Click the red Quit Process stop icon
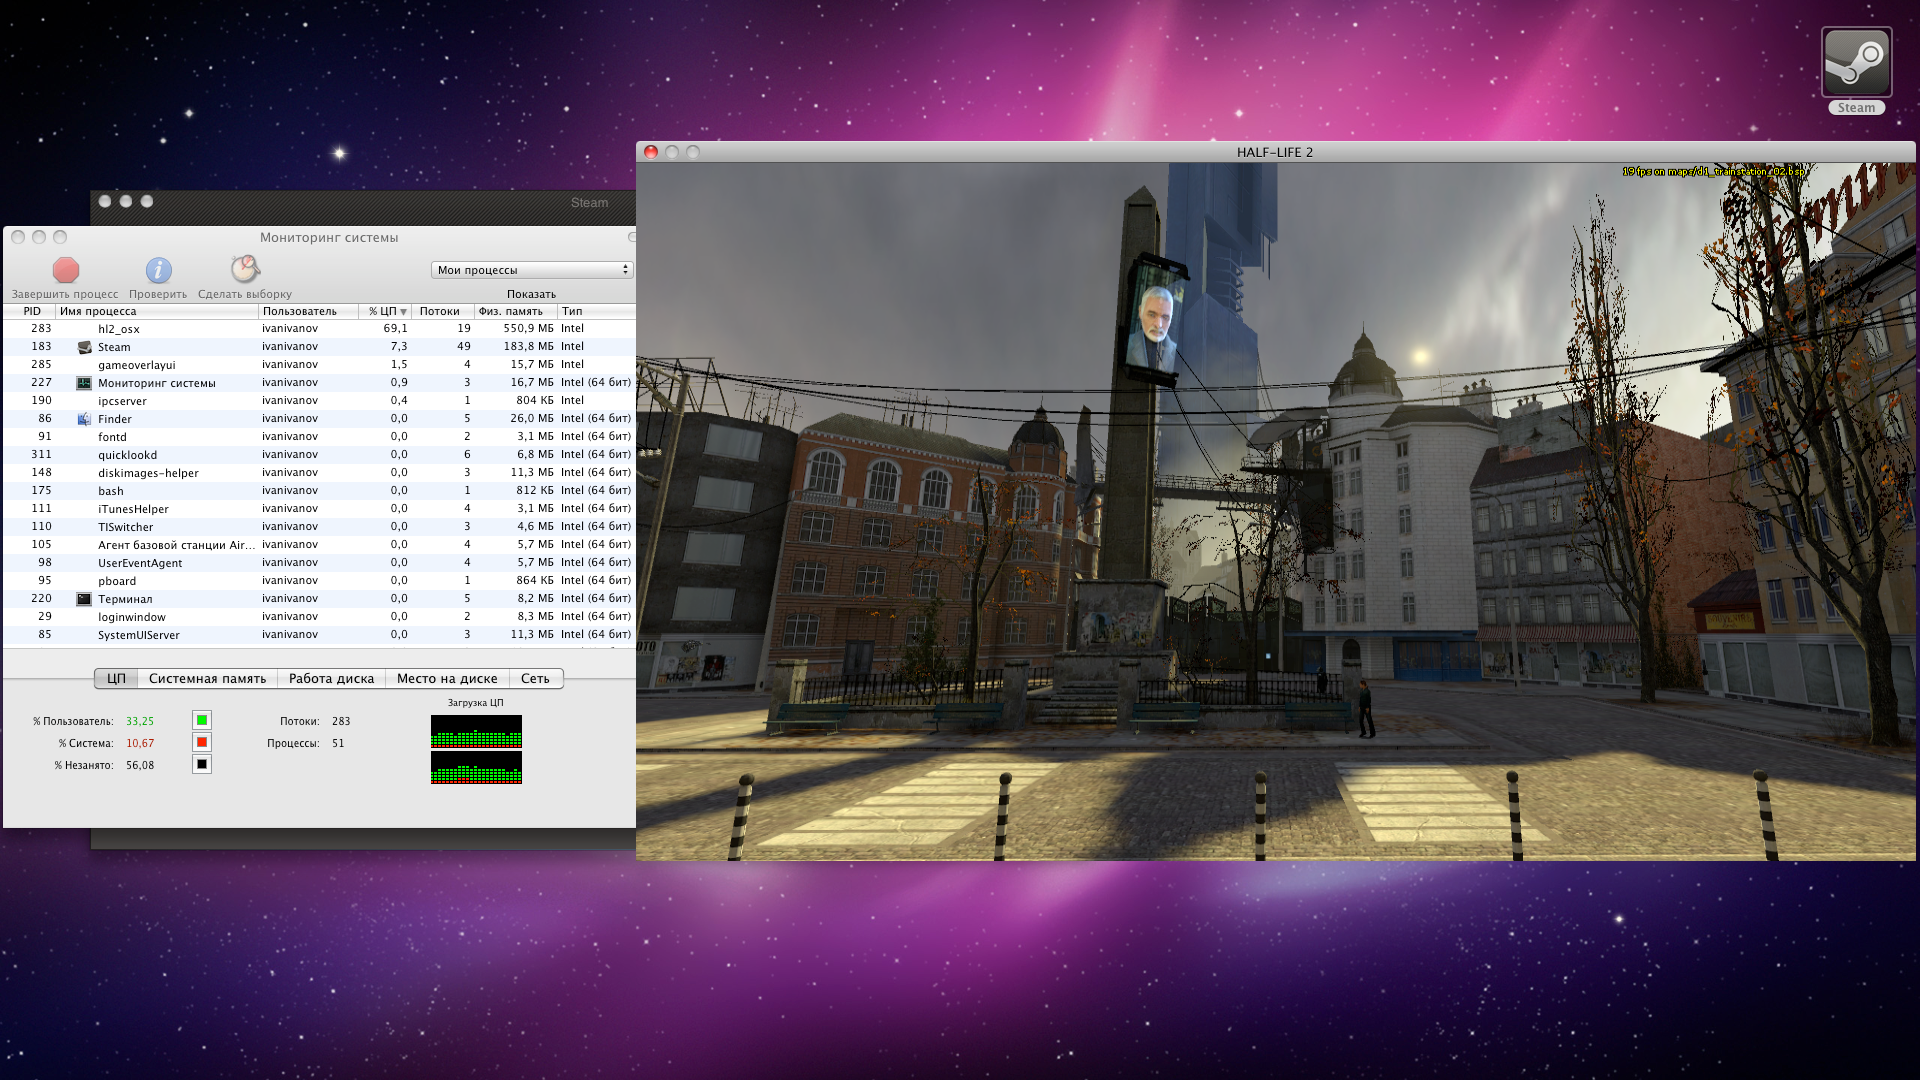This screenshot has height=1080, width=1920. pyautogui.click(x=66, y=270)
